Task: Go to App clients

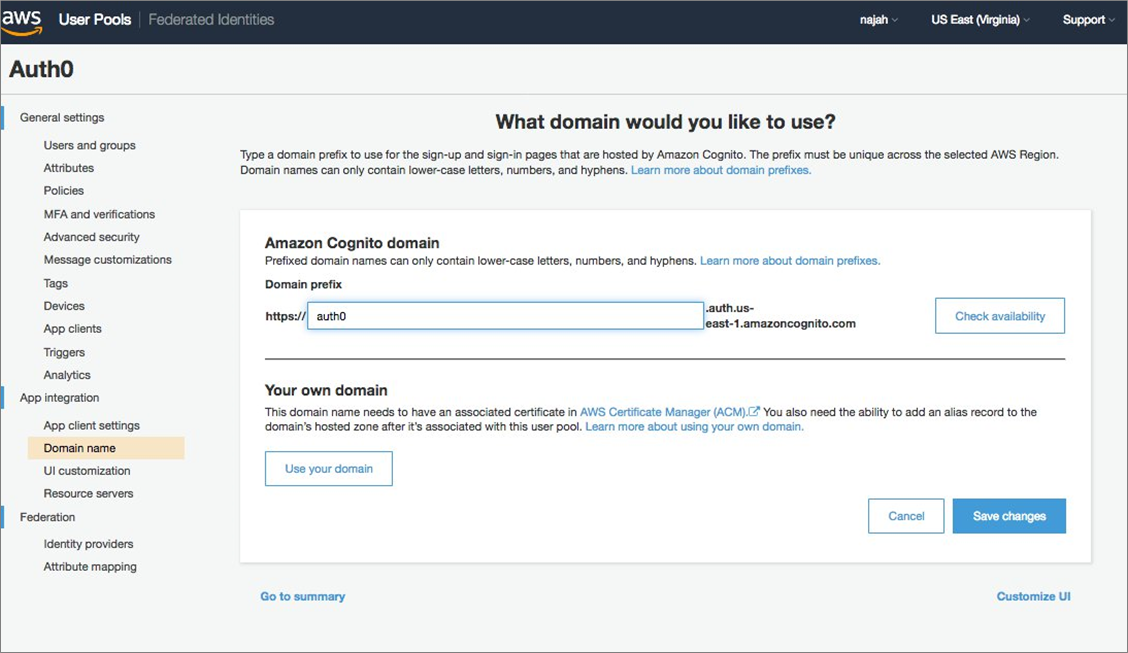Action: pos(73,329)
